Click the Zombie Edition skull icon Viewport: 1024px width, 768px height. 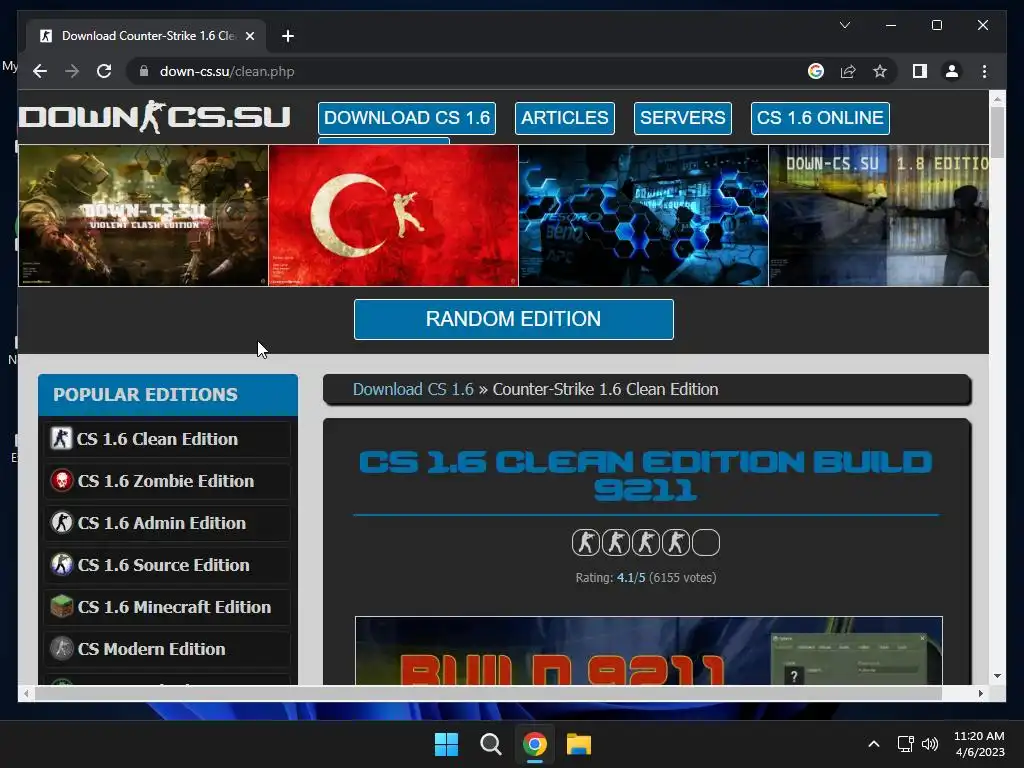coord(61,481)
